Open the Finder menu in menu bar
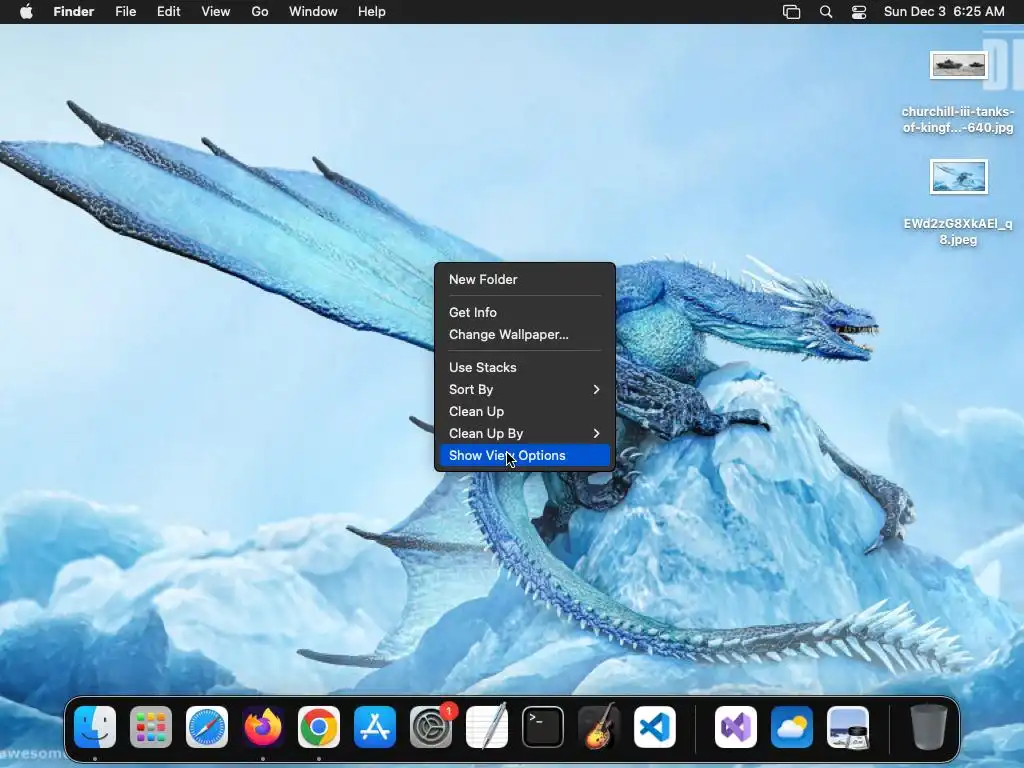Screen dimensions: 1024x768 [74, 12]
